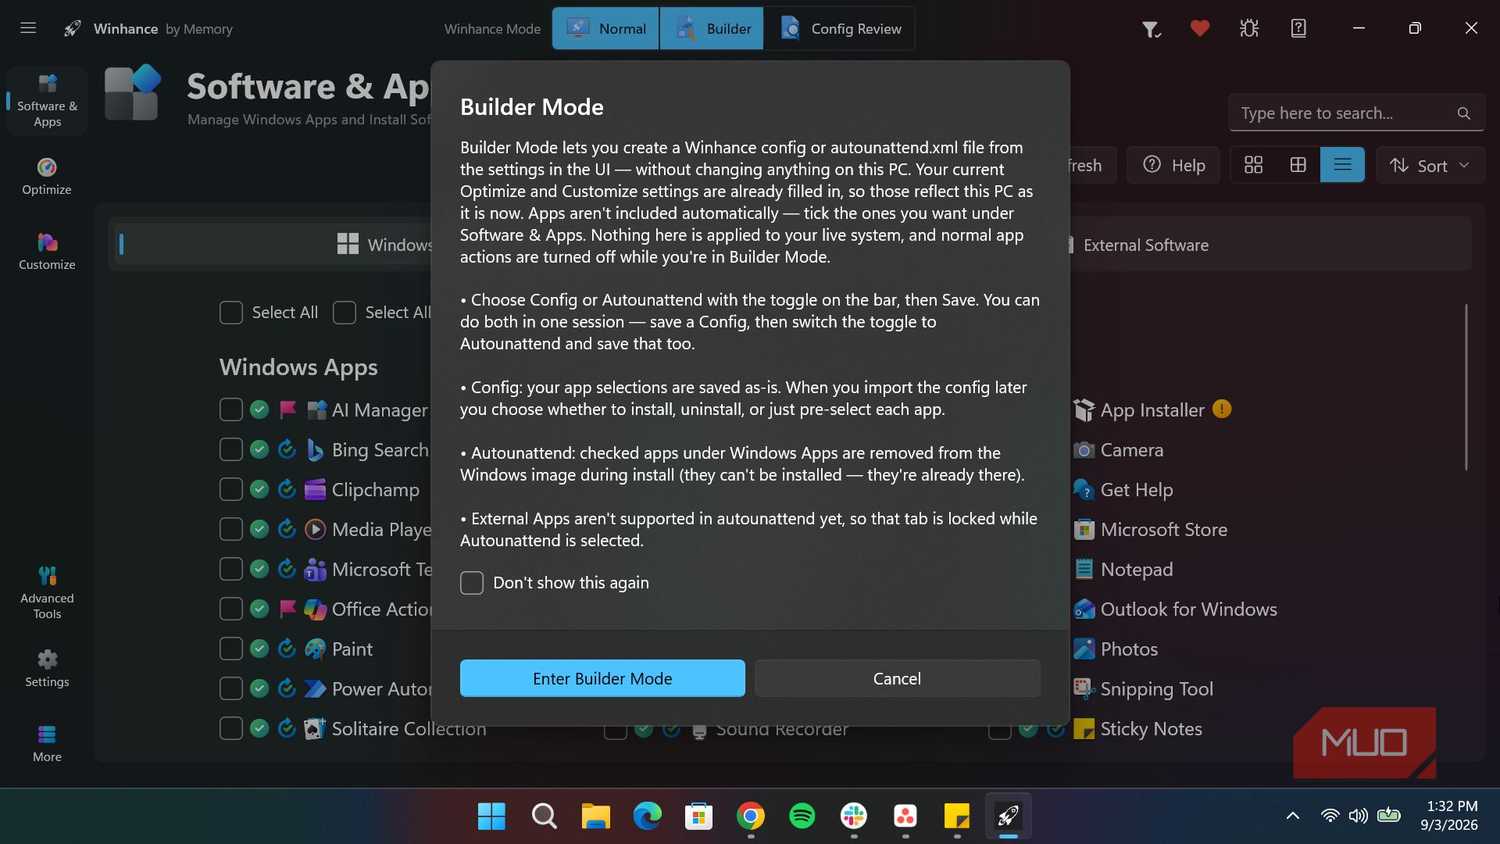Select the Builder mode tab
1500x844 pixels.
tap(712, 29)
